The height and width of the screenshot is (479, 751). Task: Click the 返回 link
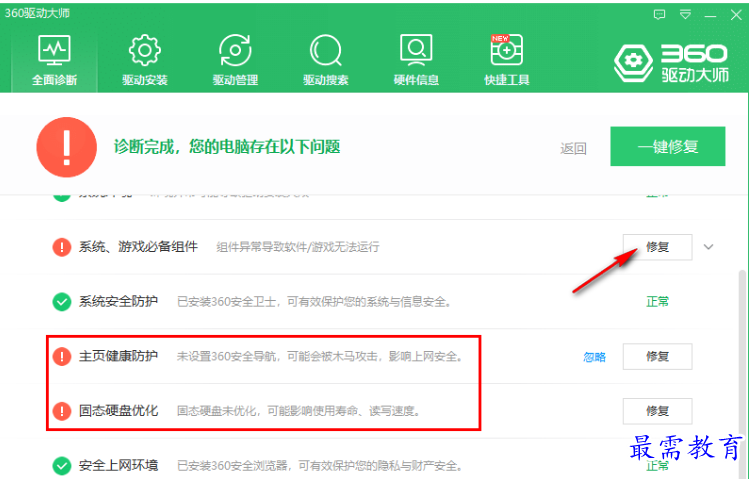click(x=573, y=148)
